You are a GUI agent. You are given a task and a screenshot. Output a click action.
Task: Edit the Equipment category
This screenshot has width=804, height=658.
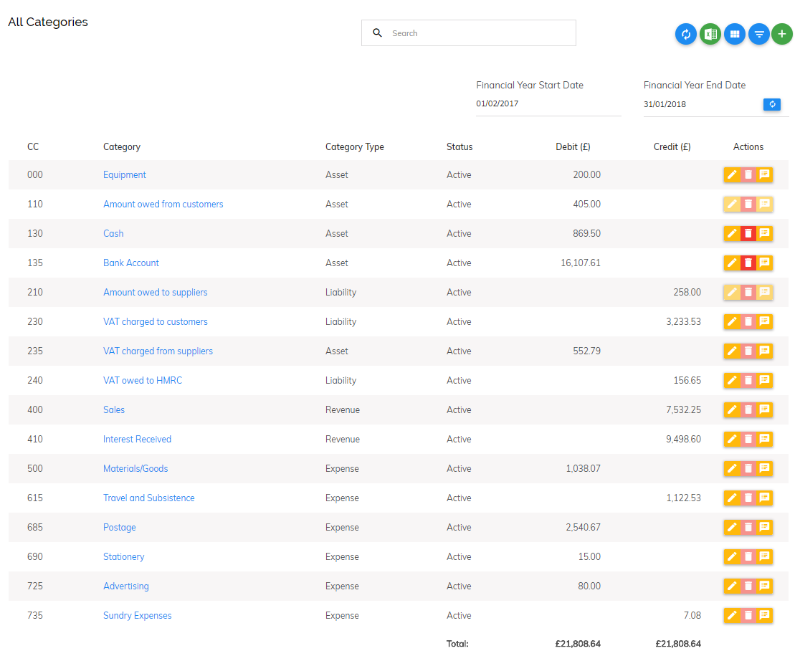click(x=732, y=175)
